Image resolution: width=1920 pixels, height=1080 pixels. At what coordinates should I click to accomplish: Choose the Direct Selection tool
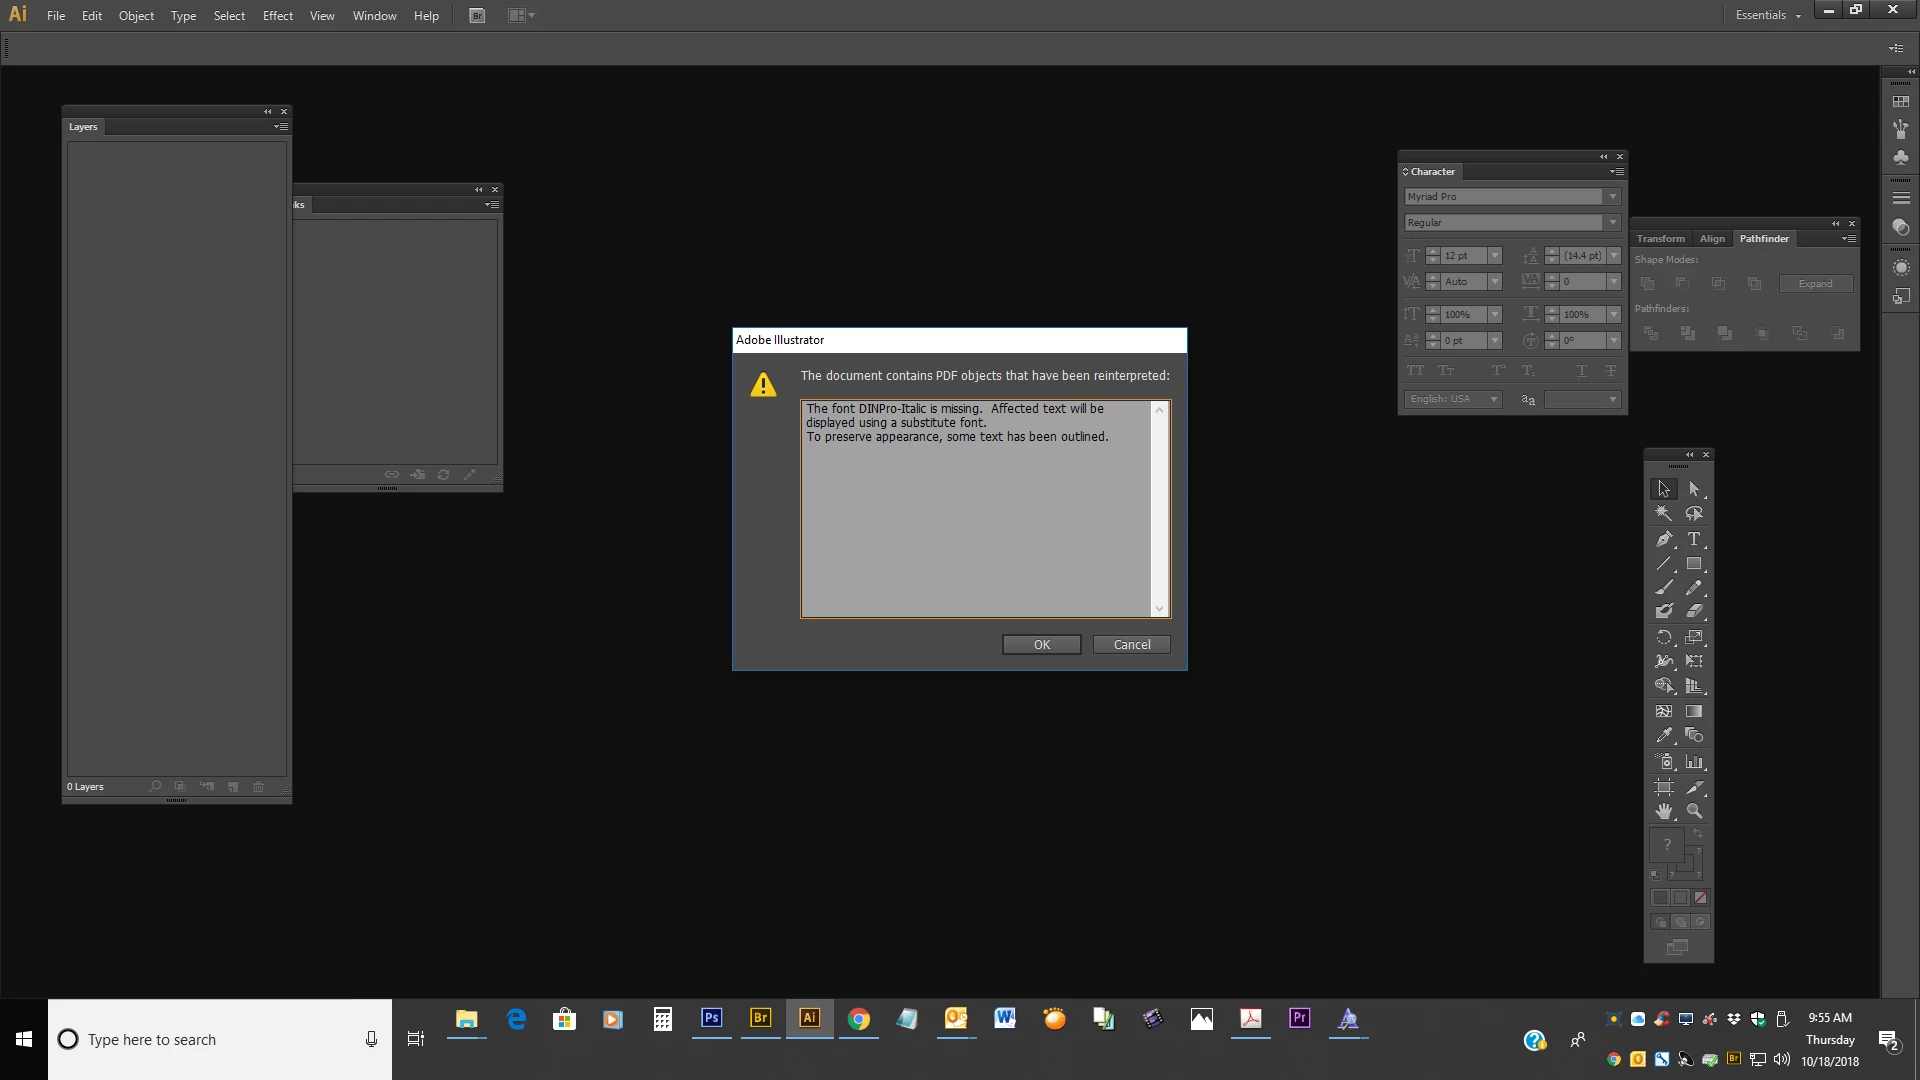click(x=1694, y=489)
